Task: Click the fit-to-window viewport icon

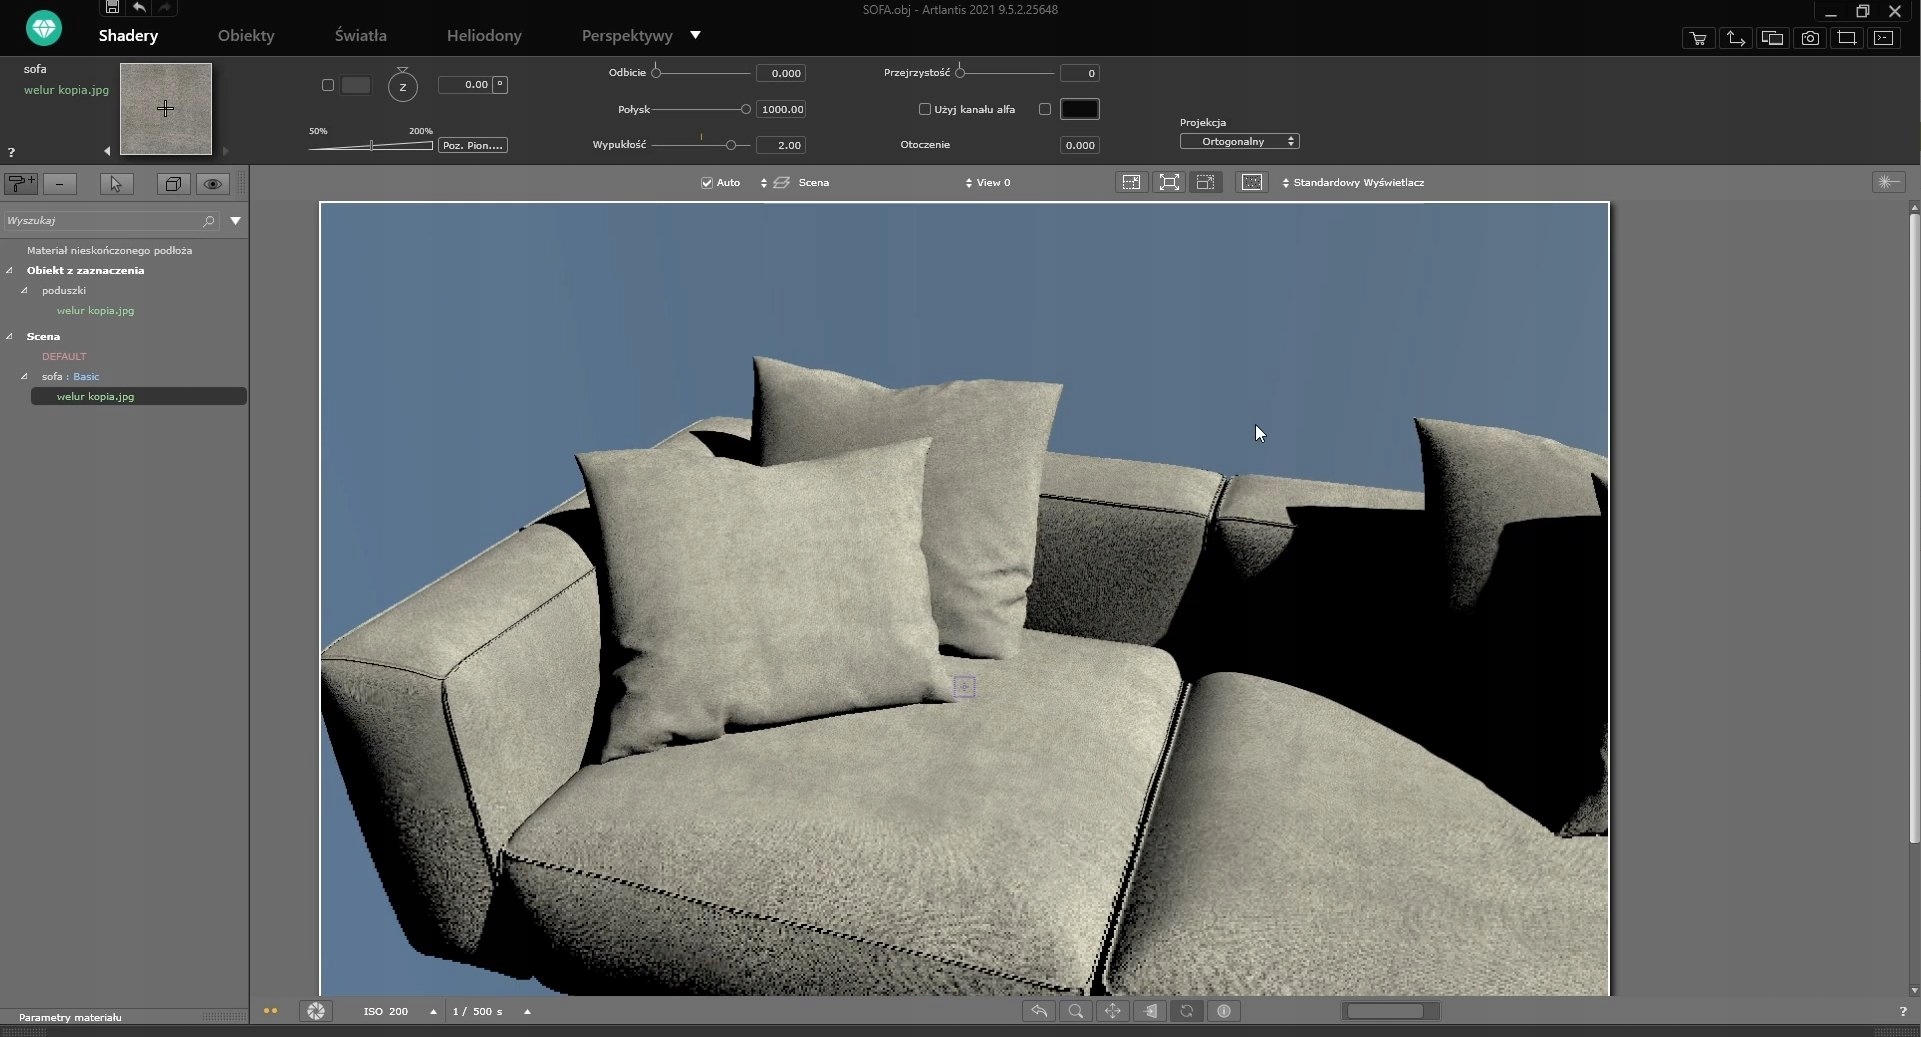Action: [x=1168, y=182]
